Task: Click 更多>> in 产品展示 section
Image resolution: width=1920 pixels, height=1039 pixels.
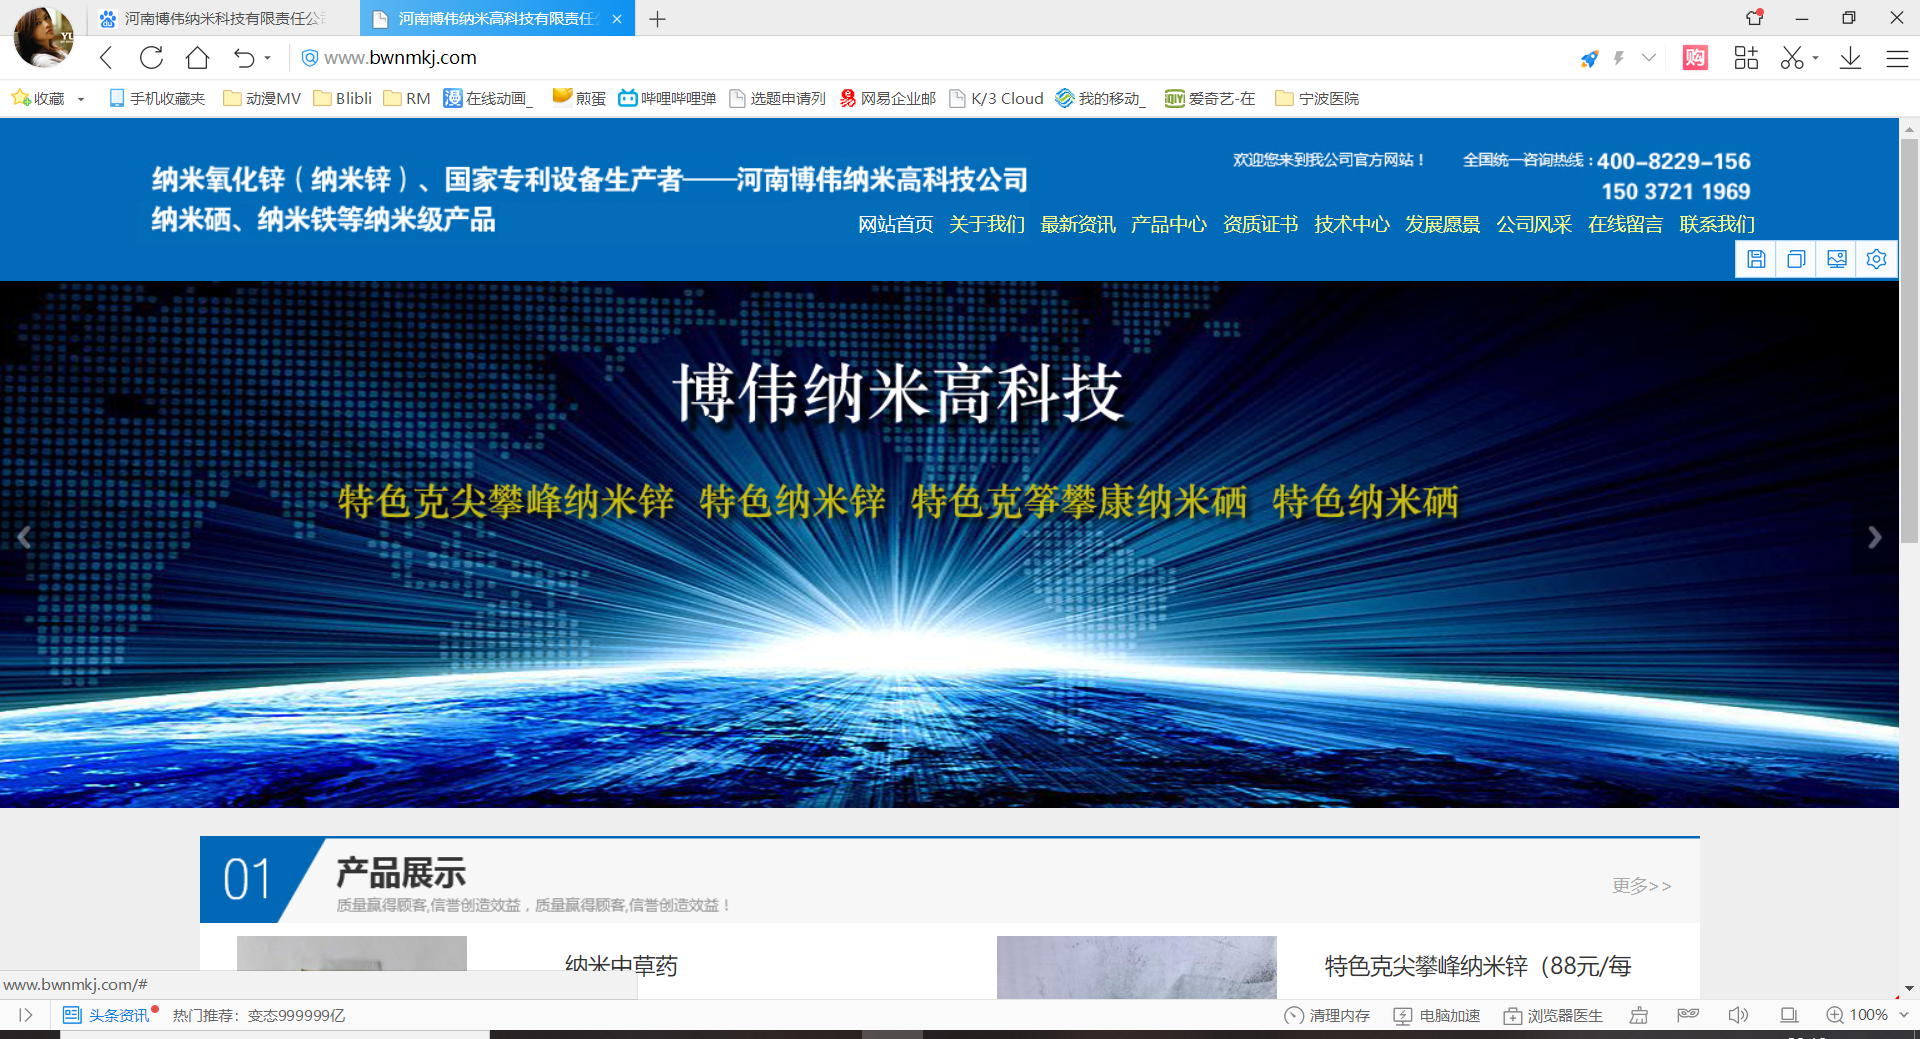Action: tap(1642, 885)
